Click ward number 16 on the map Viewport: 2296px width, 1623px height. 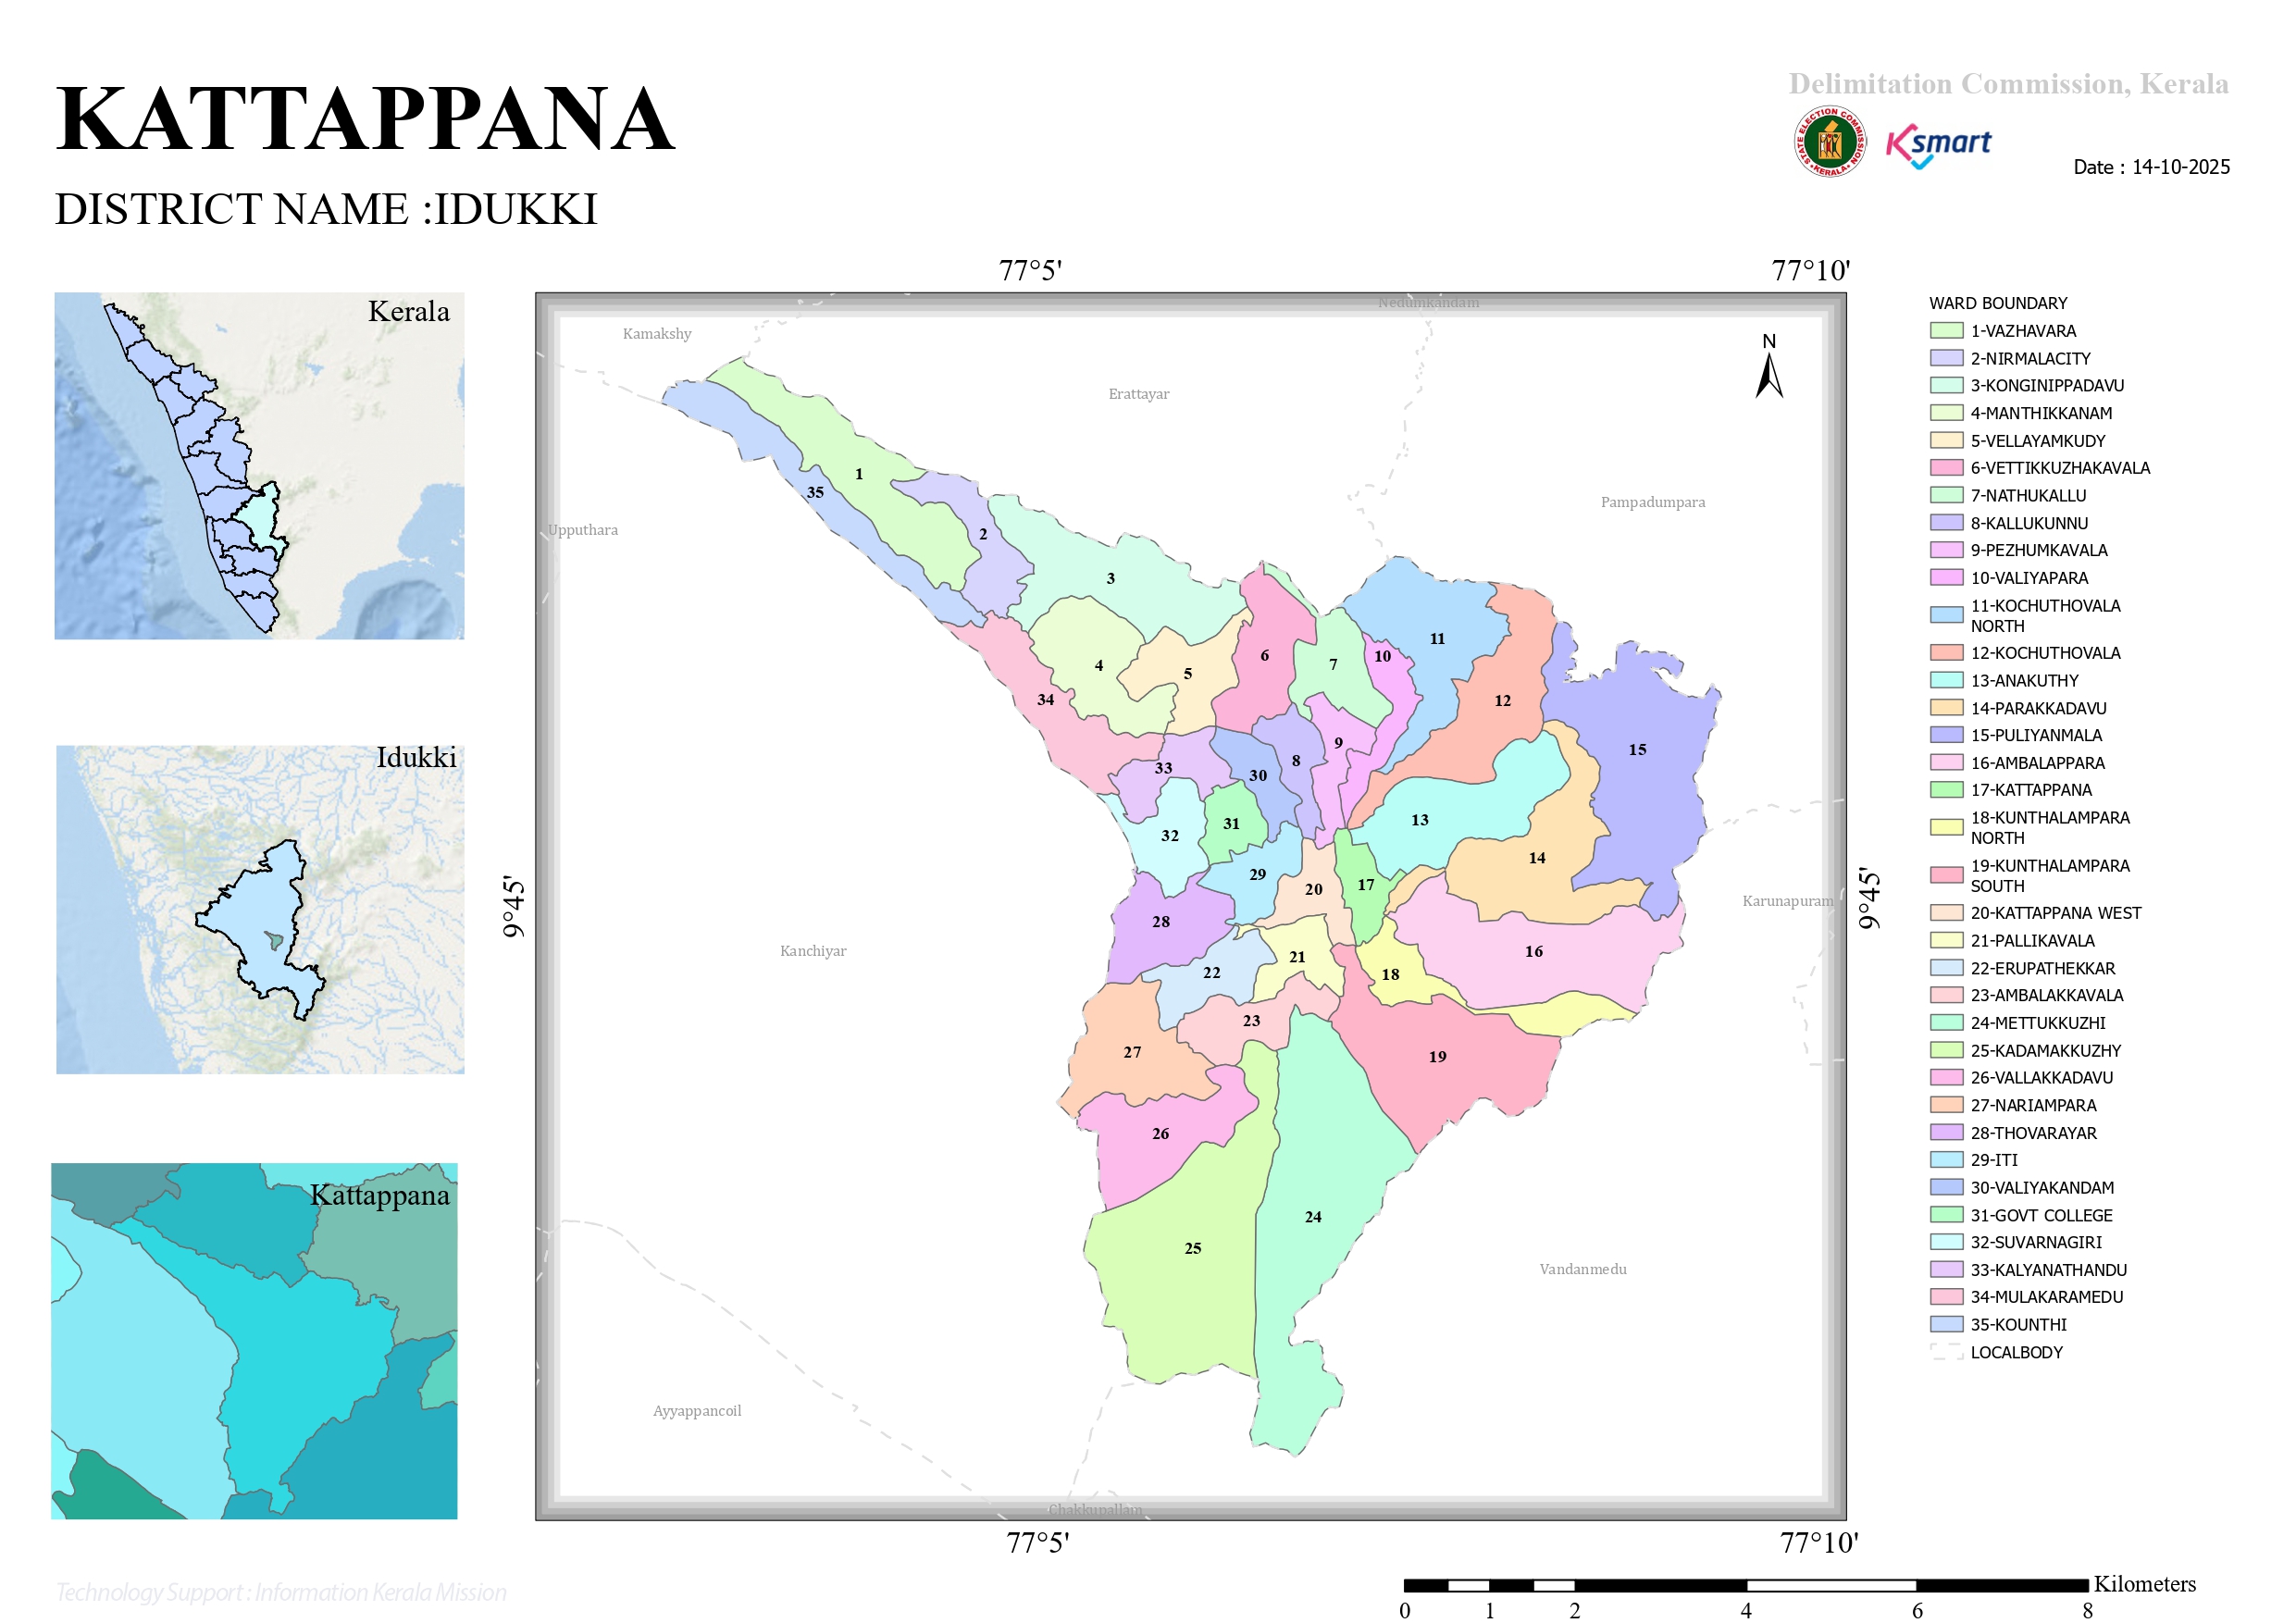tap(1534, 951)
